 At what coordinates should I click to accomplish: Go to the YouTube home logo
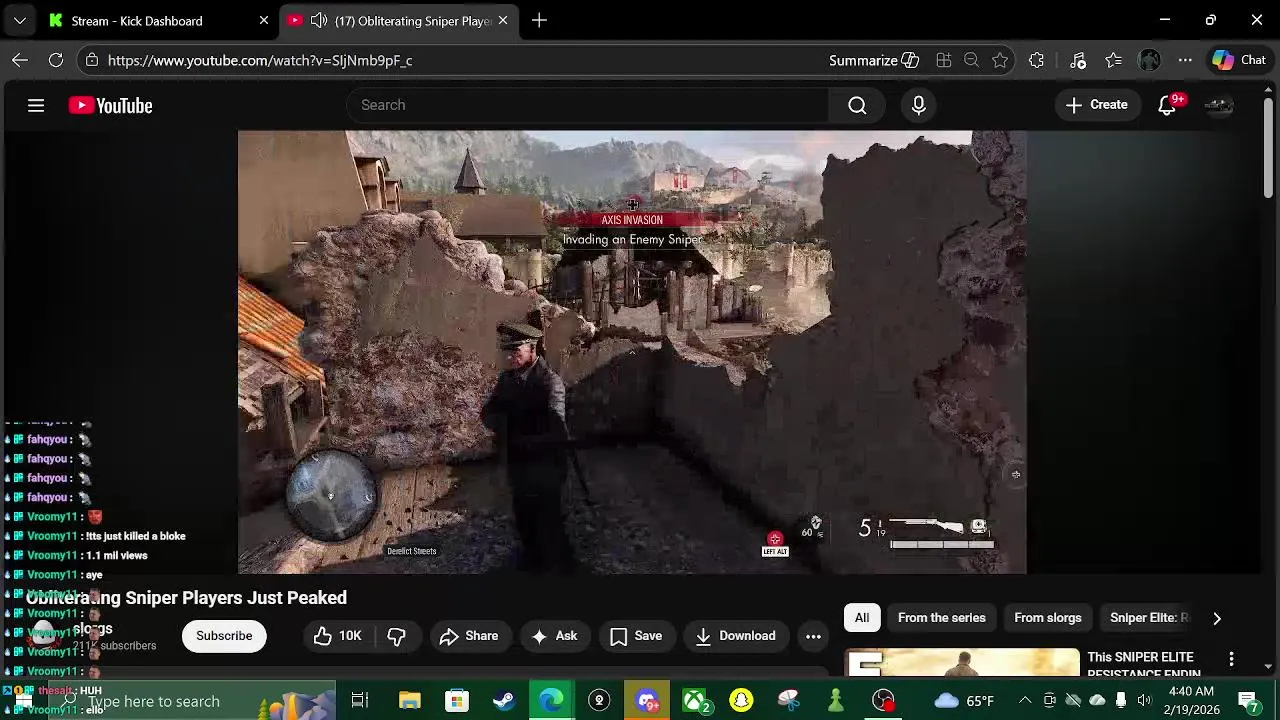(110, 105)
